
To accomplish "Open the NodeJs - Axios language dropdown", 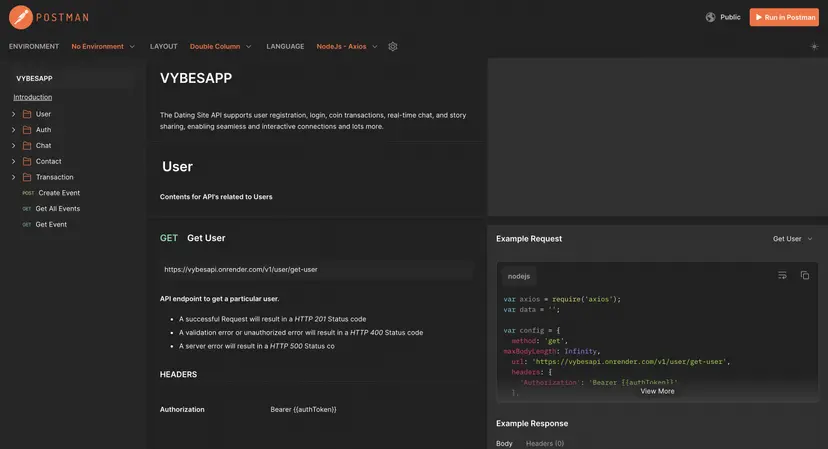I will pyautogui.click(x=347, y=46).
